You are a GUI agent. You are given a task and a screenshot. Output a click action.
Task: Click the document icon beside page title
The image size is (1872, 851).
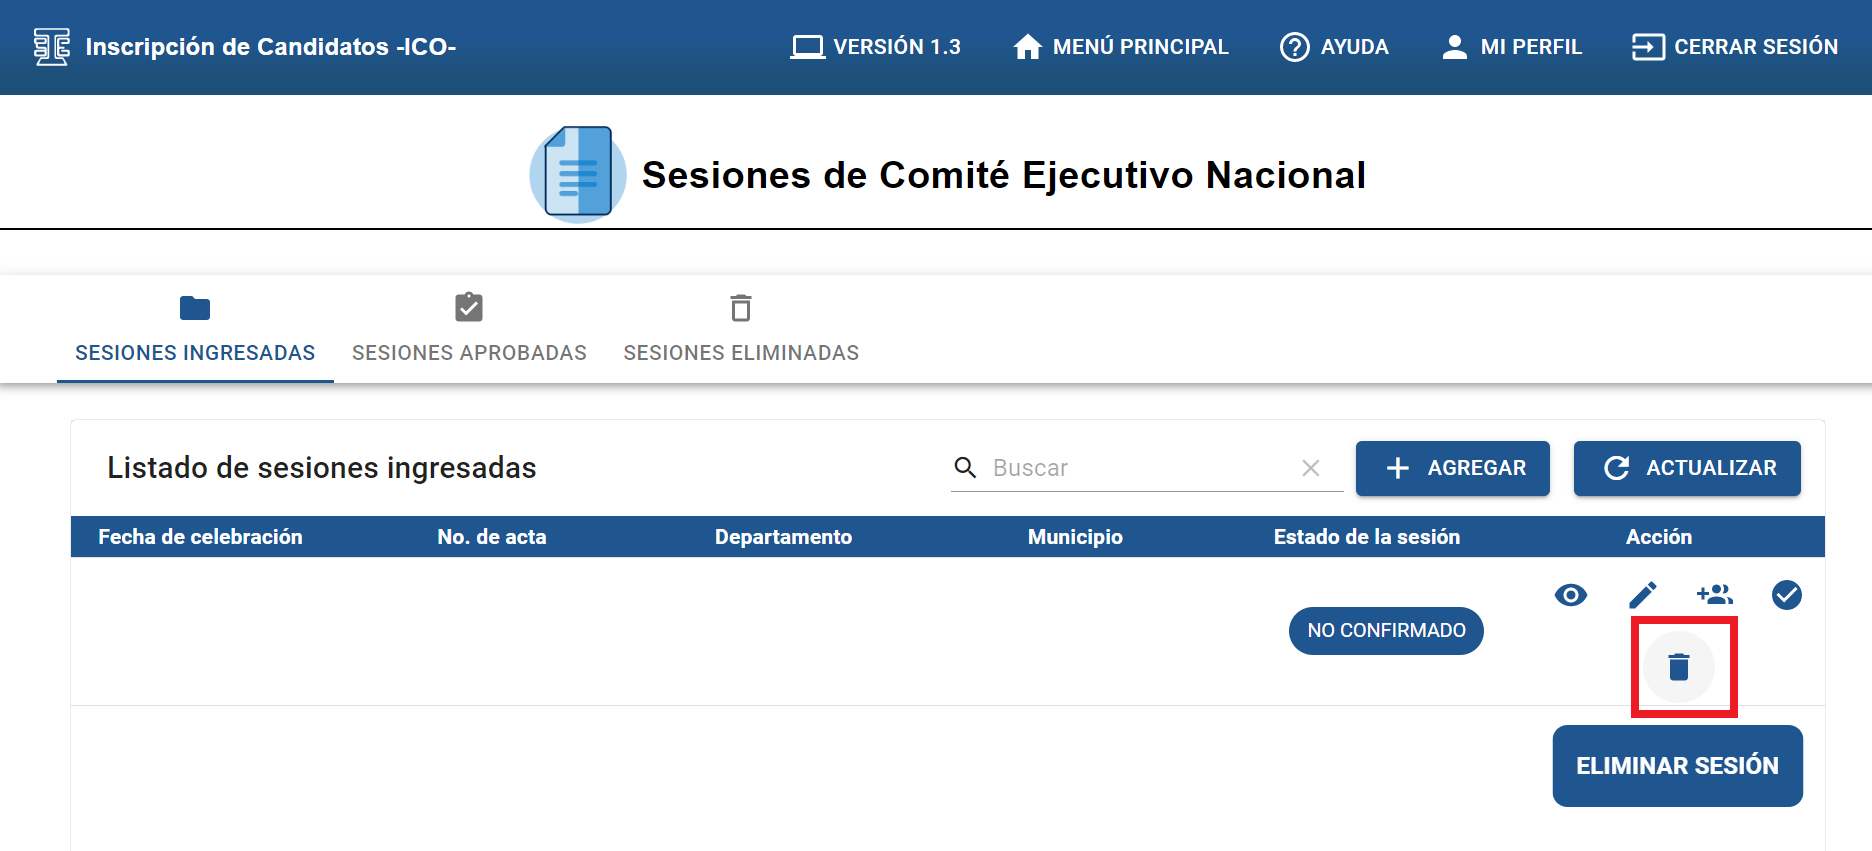(577, 174)
